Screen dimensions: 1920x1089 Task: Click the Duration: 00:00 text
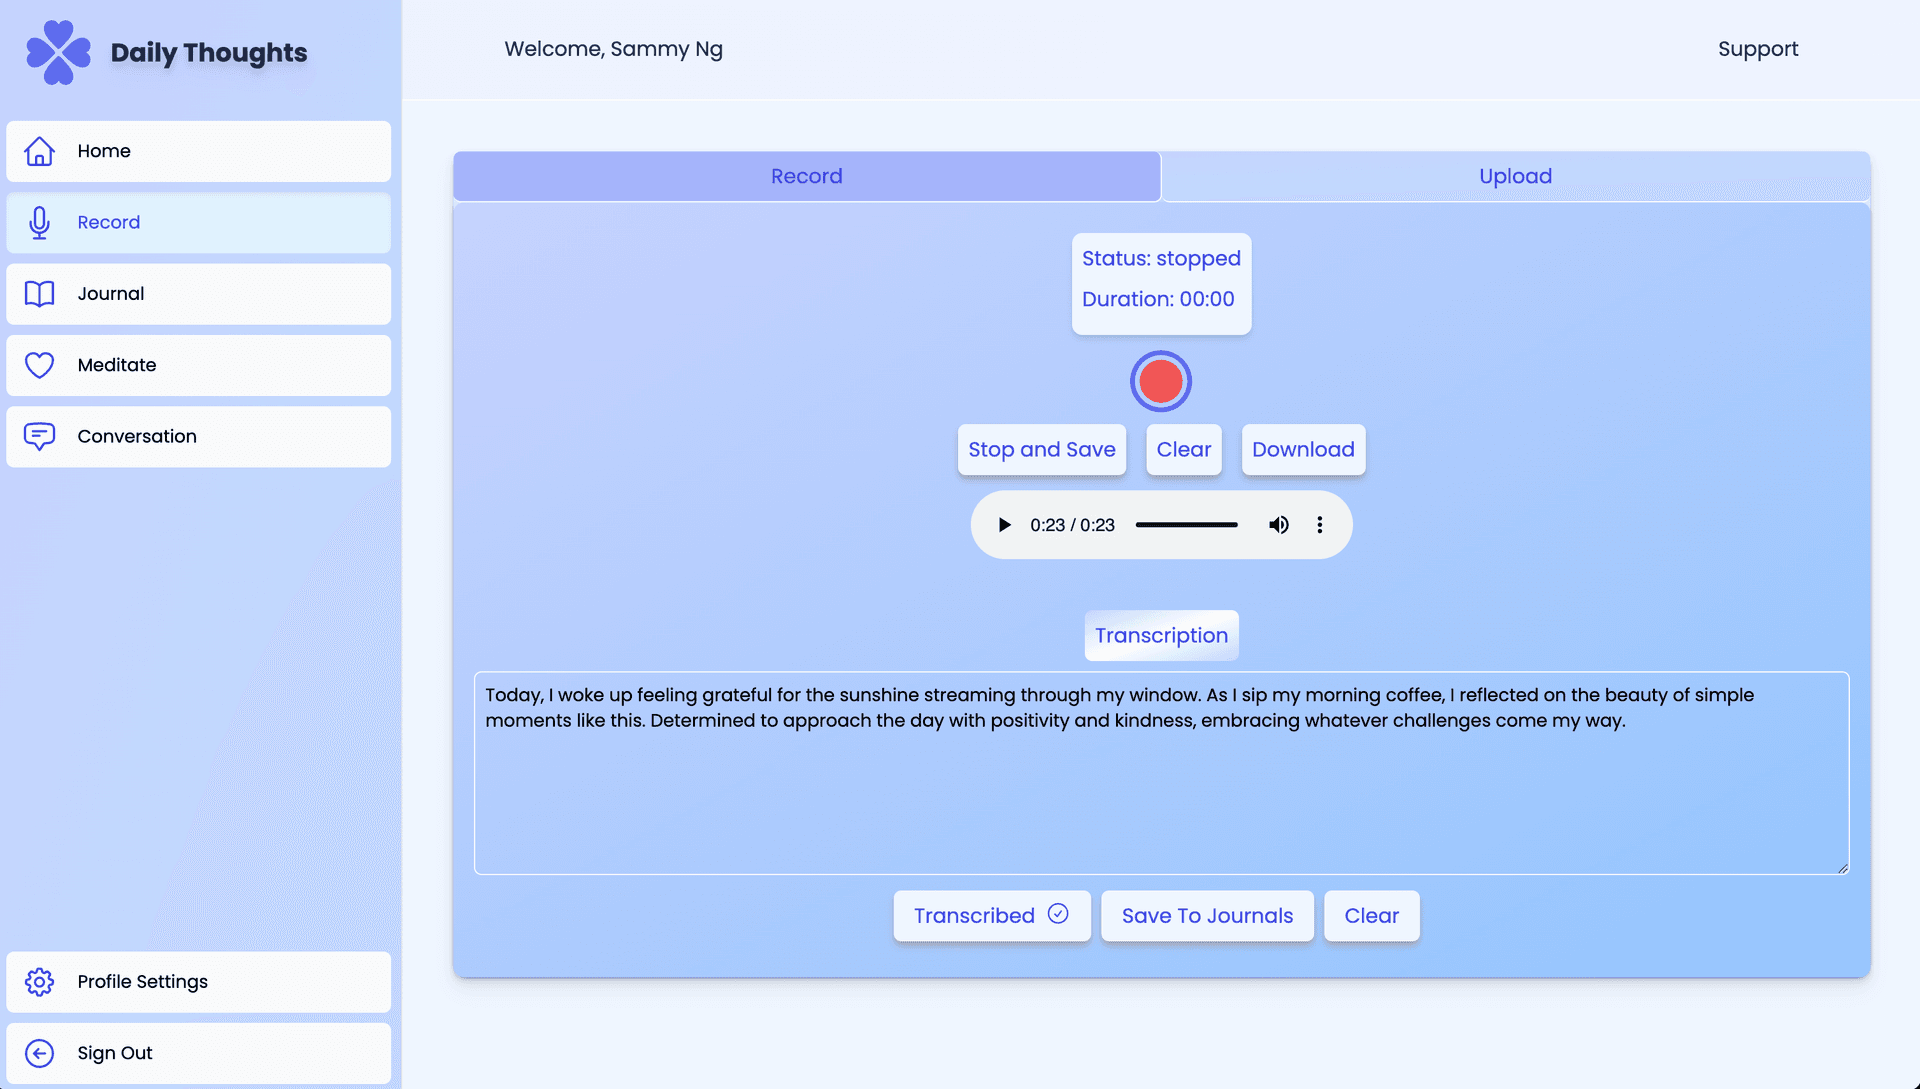pyautogui.click(x=1158, y=299)
